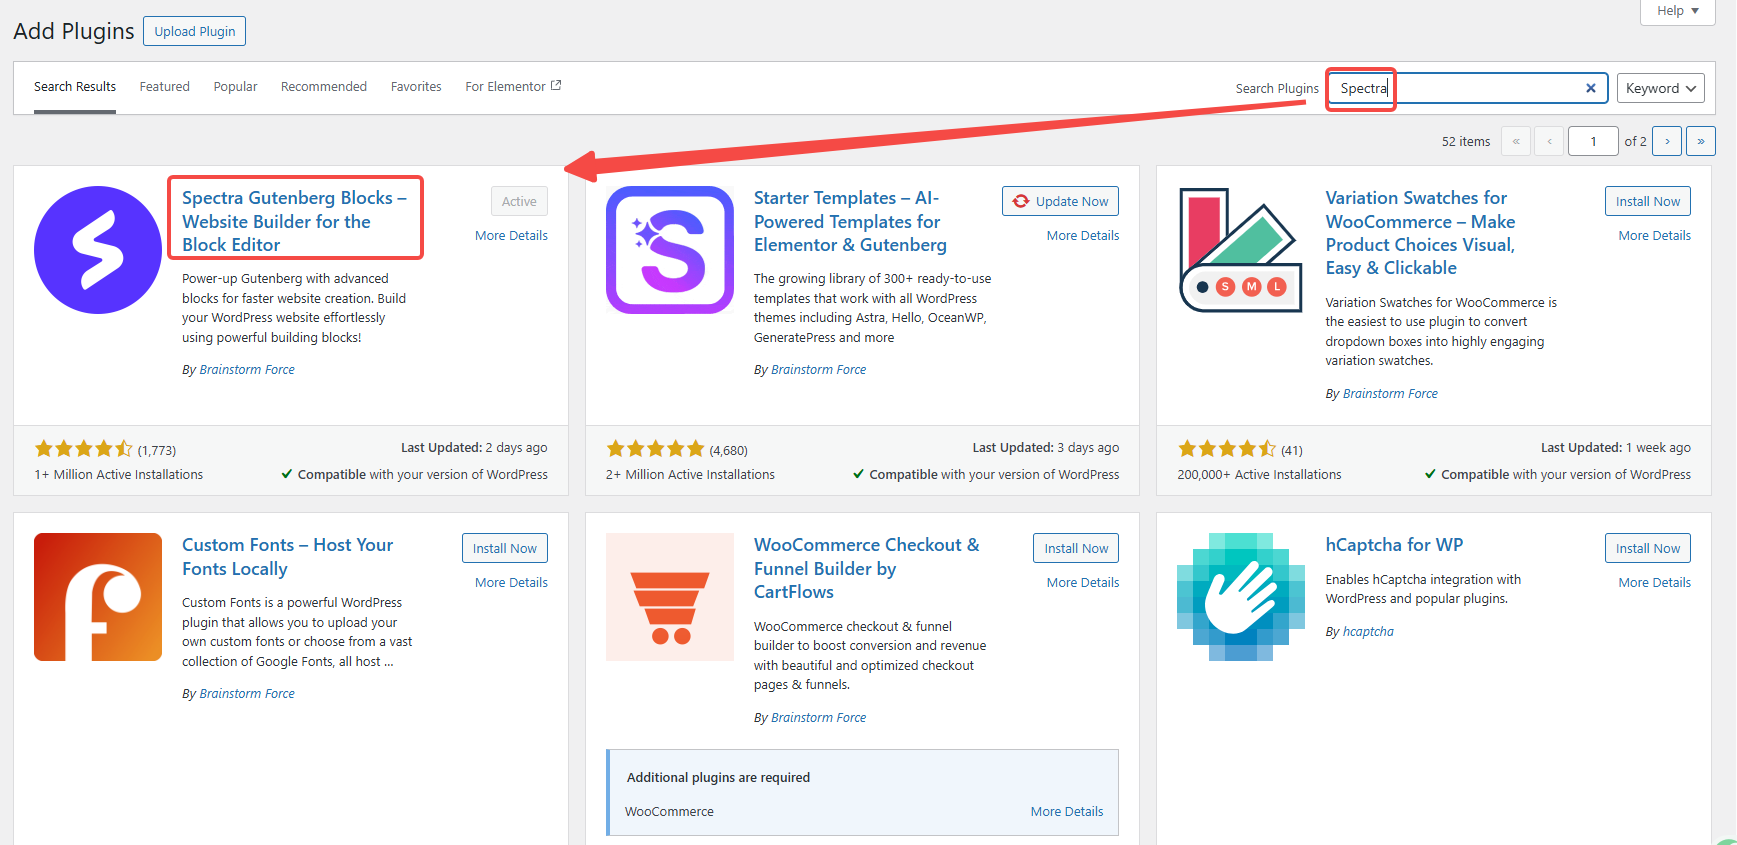Install the Custom Fonts plugin
The image size is (1737, 845).
[505, 548]
